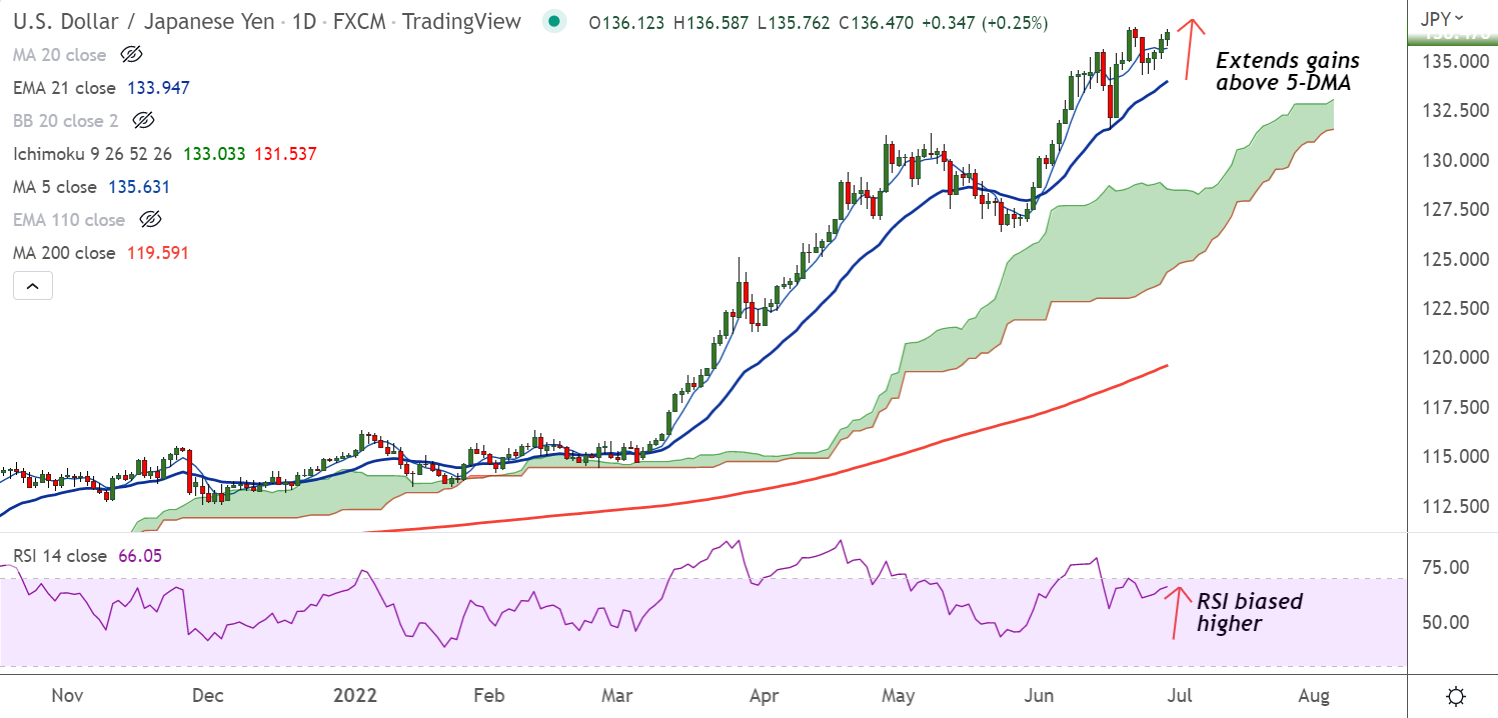Click the Mar time axis label
The width and height of the screenshot is (1498, 718).
[x=616, y=695]
